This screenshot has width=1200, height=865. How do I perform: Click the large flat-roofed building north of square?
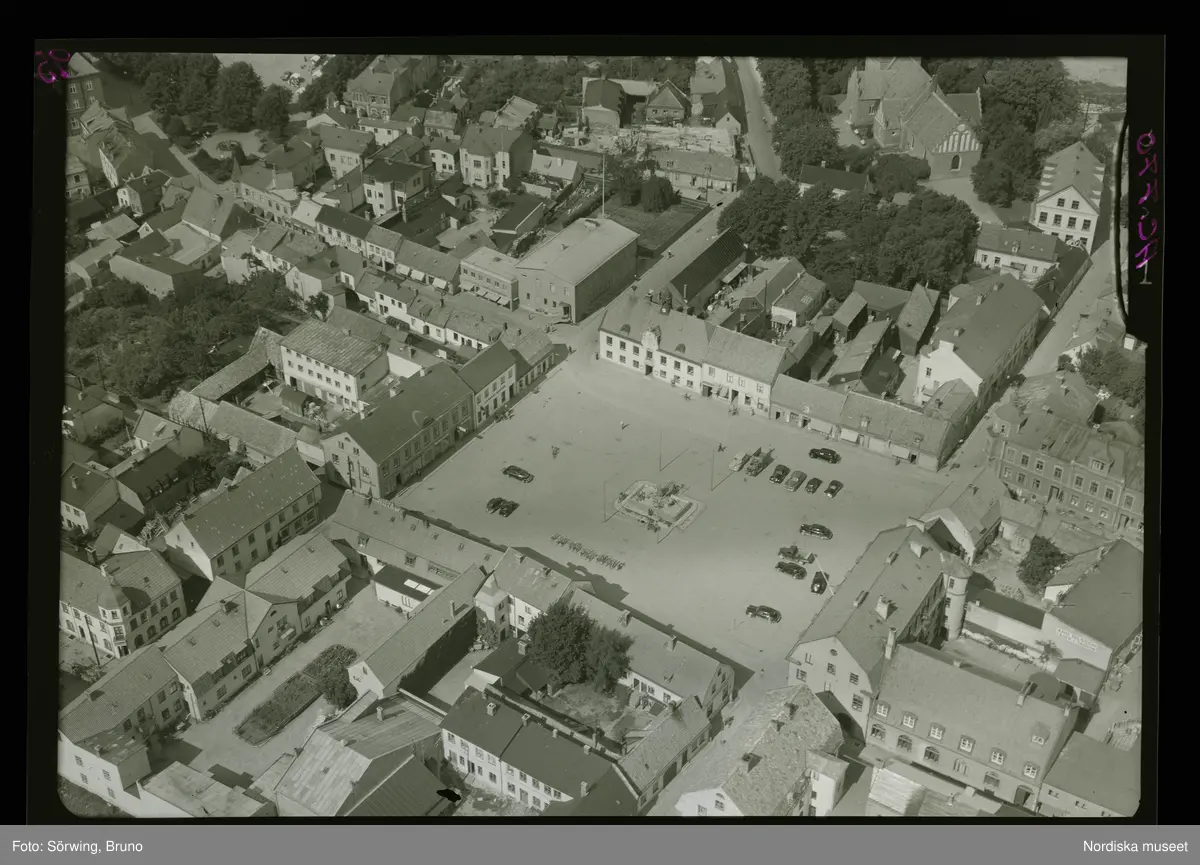pyautogui.click(x=577, y=264)
